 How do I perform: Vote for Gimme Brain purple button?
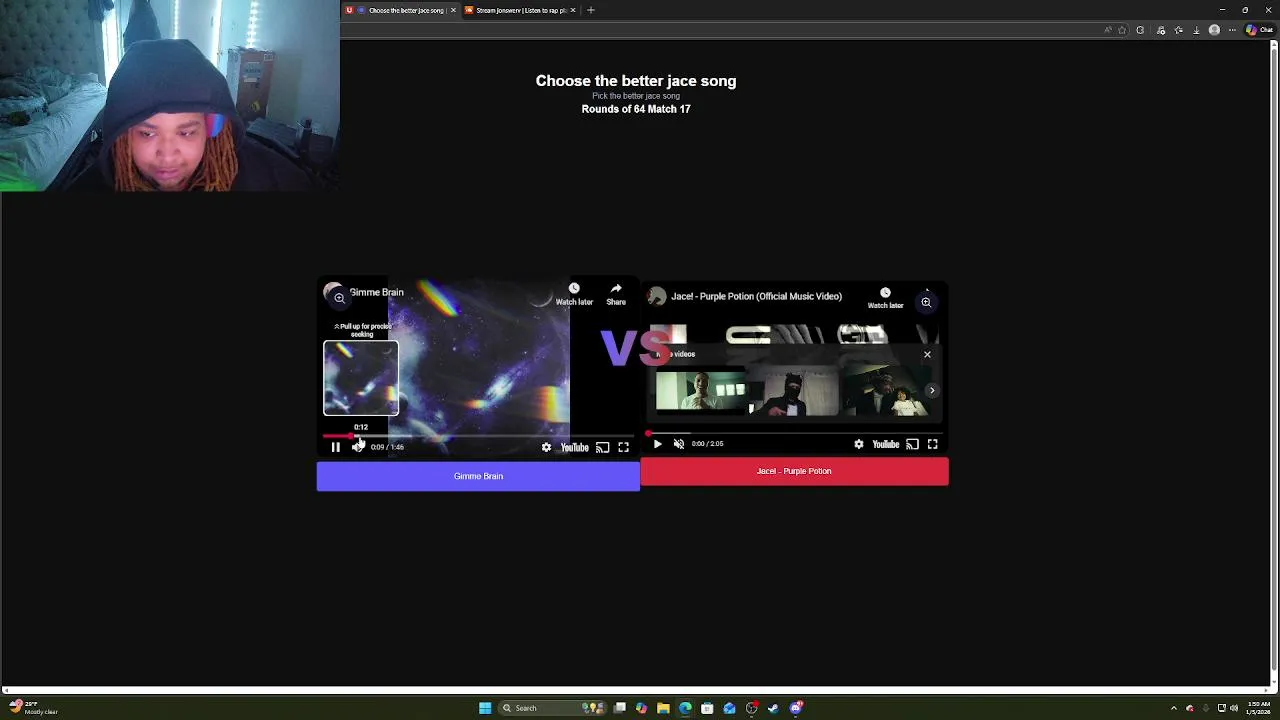point(478,476)
